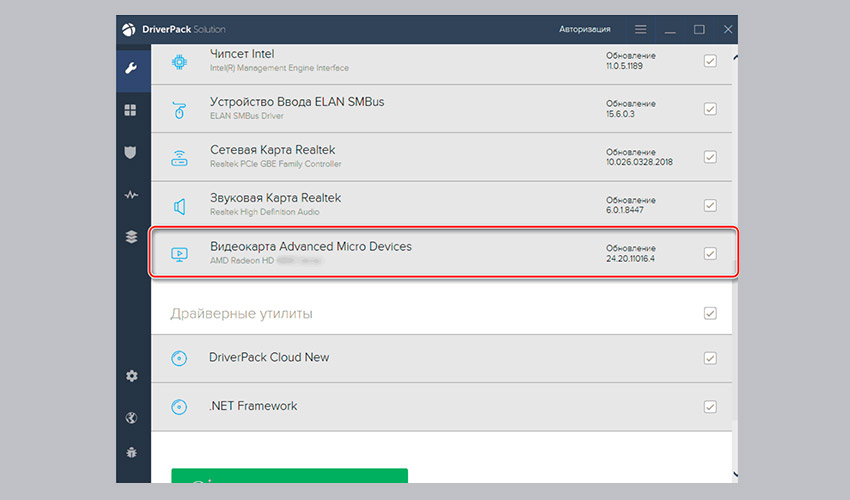
Task: Click the scrollbar up arrow
Action: click(x=737, y=59)
